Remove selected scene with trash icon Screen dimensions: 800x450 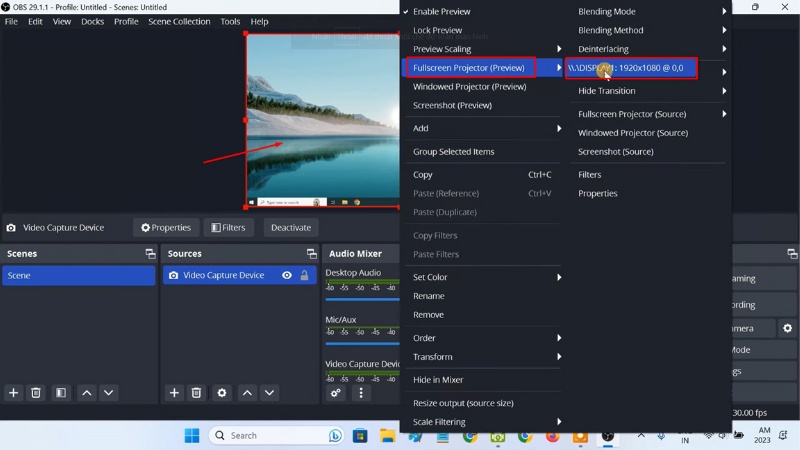(x=36, y=393)
